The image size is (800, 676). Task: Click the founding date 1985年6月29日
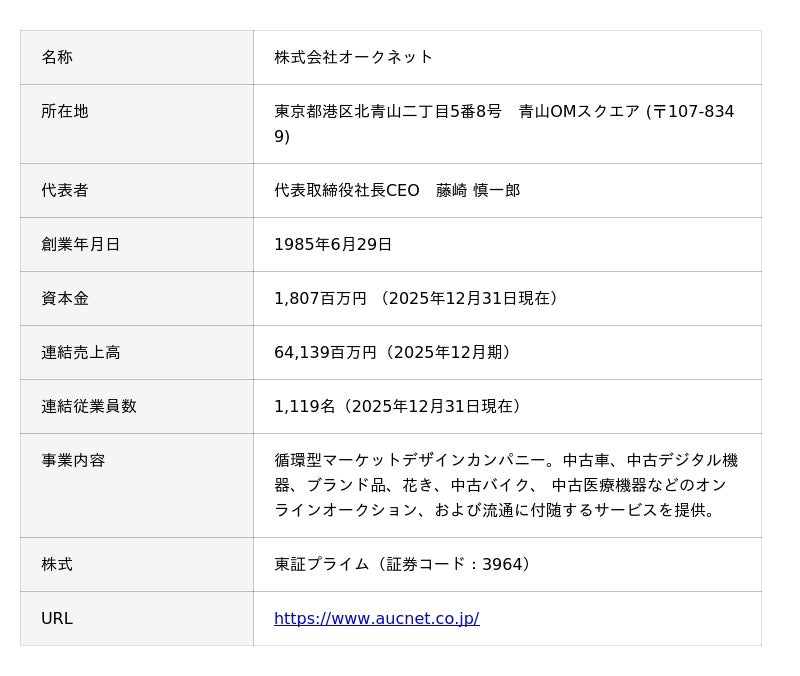333,244
